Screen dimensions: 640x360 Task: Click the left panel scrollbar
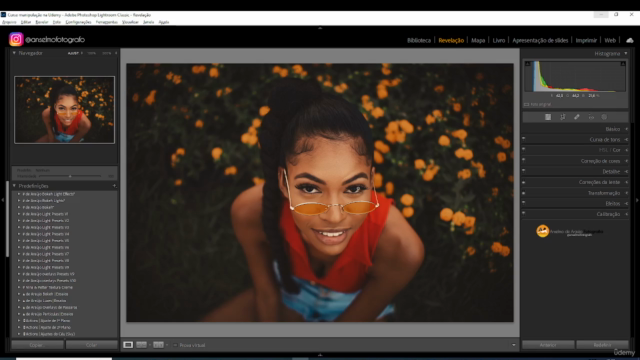[x=7, y=218]
